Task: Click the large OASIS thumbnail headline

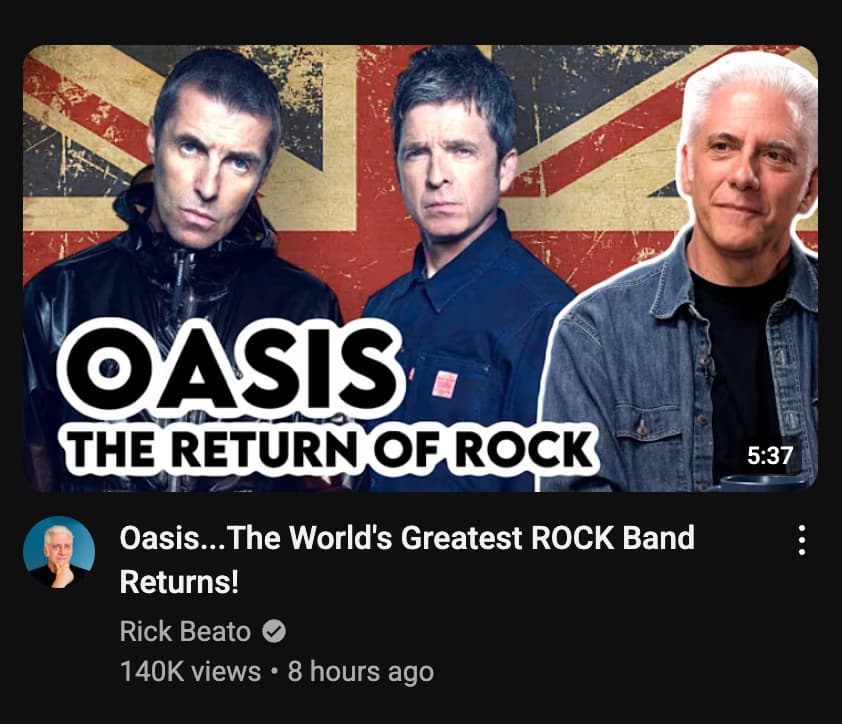Action: point(231,369)
